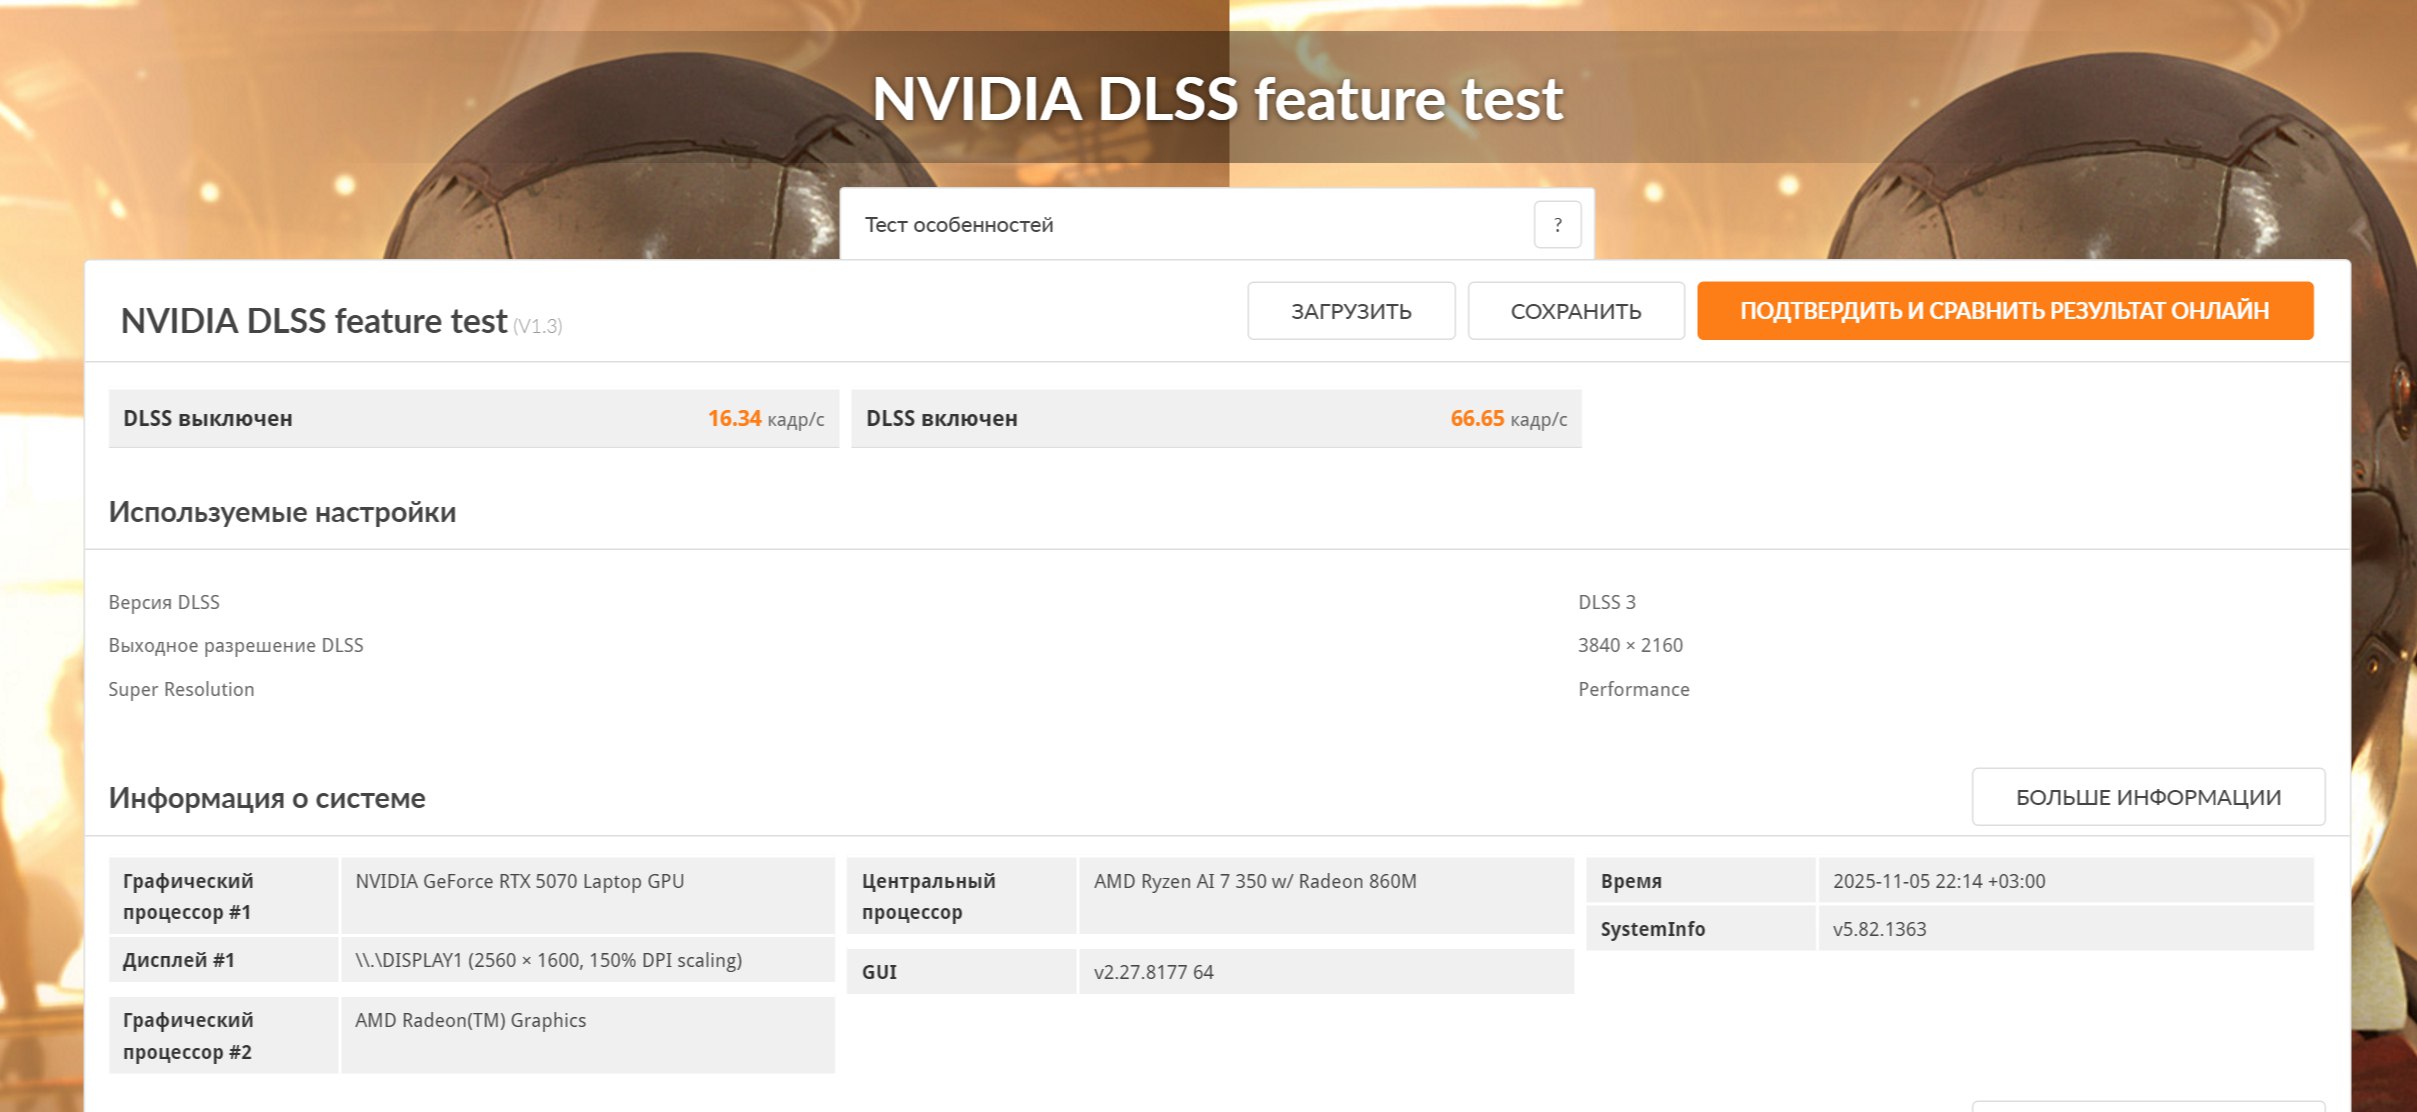Click the Информация о системе heading

coord(267,798)
